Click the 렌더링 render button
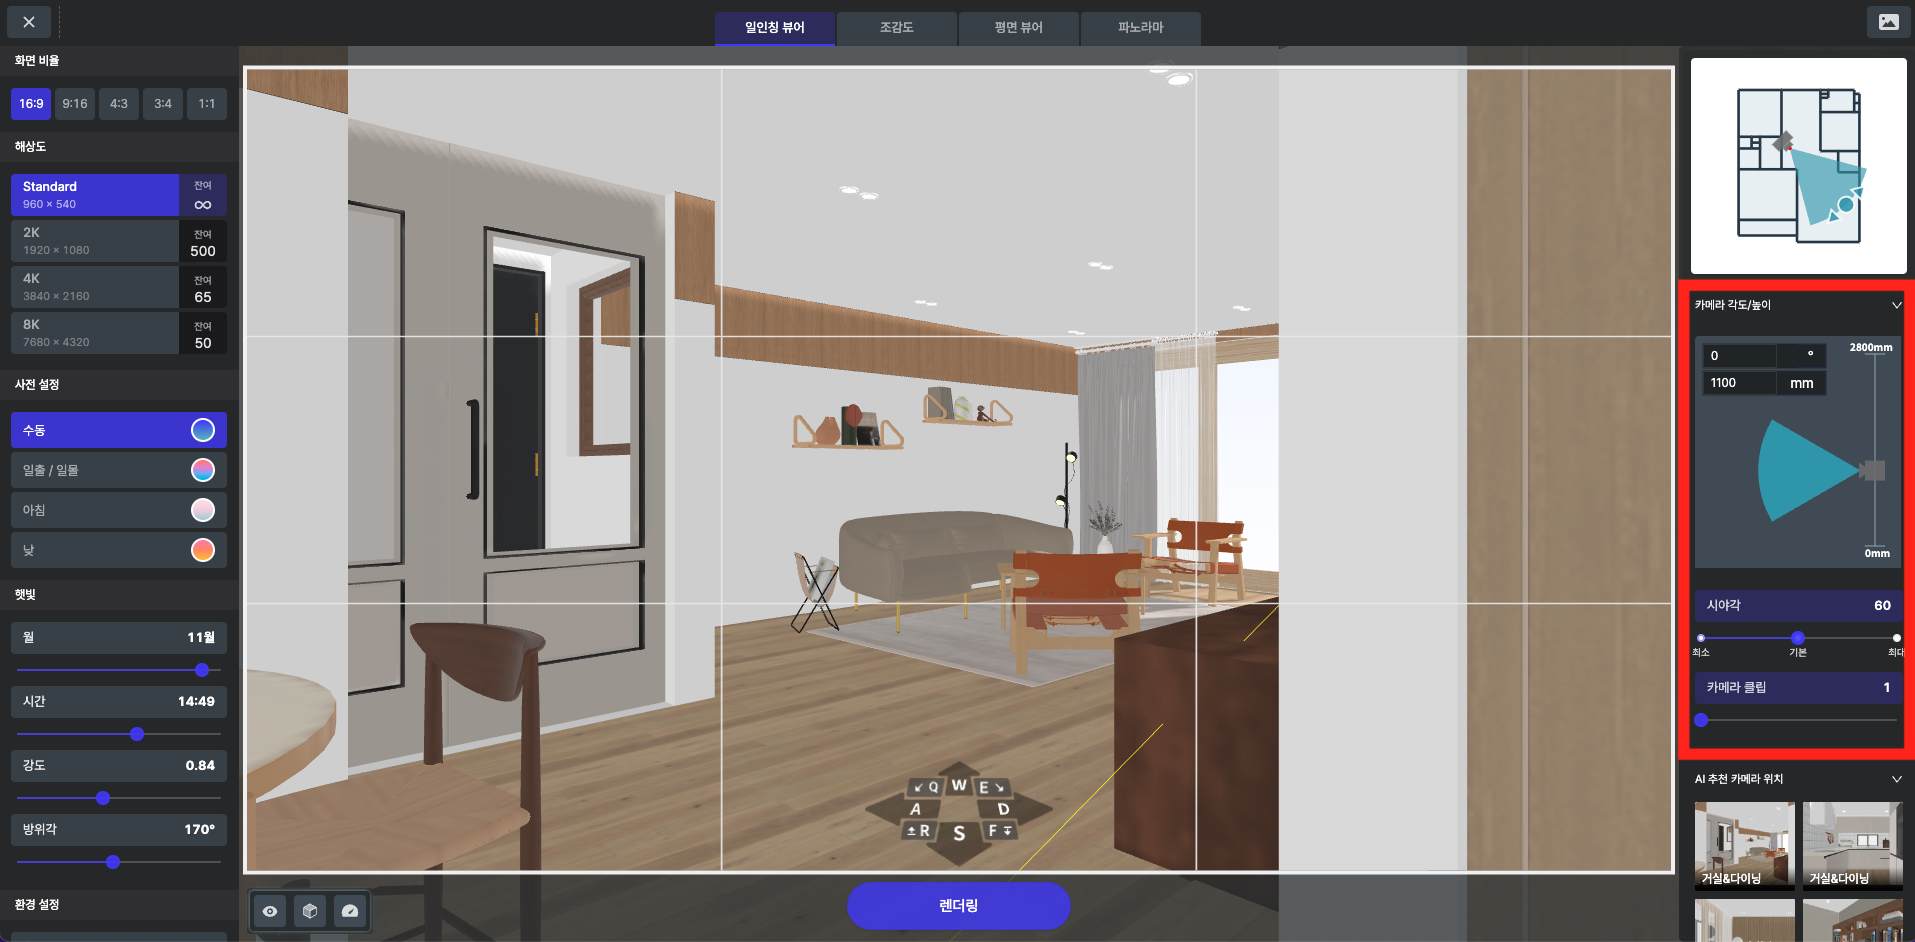The height and width of the screenshot is (942, 1915). pyautogui.click(x=959, y=906)
